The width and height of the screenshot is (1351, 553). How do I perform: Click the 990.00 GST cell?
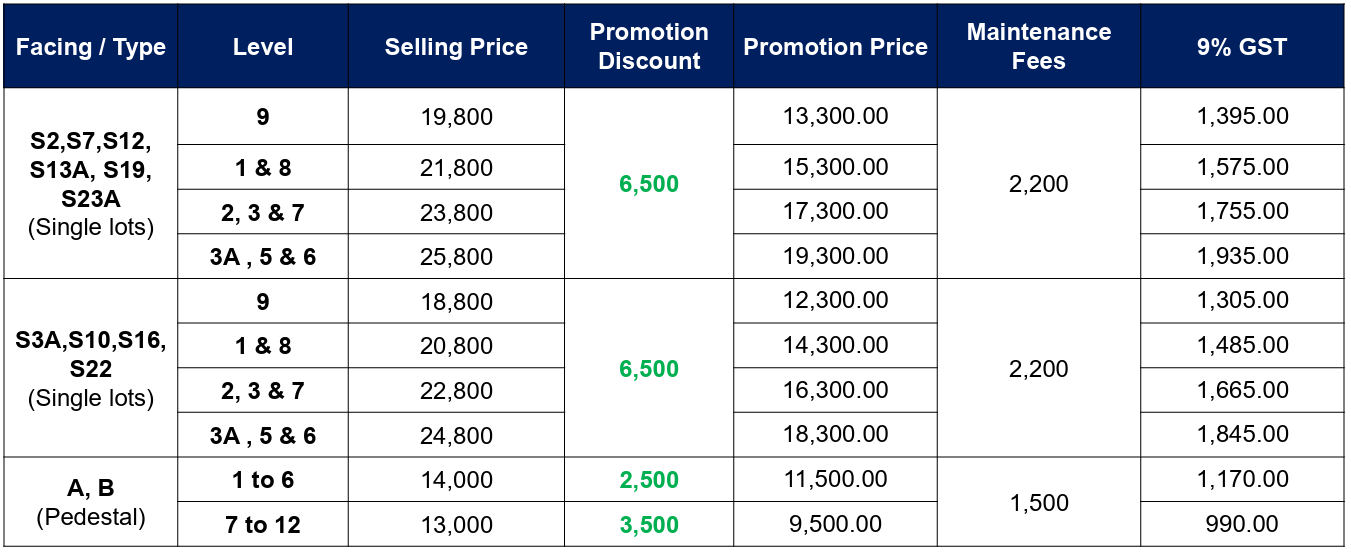[x=1242, y=524]
